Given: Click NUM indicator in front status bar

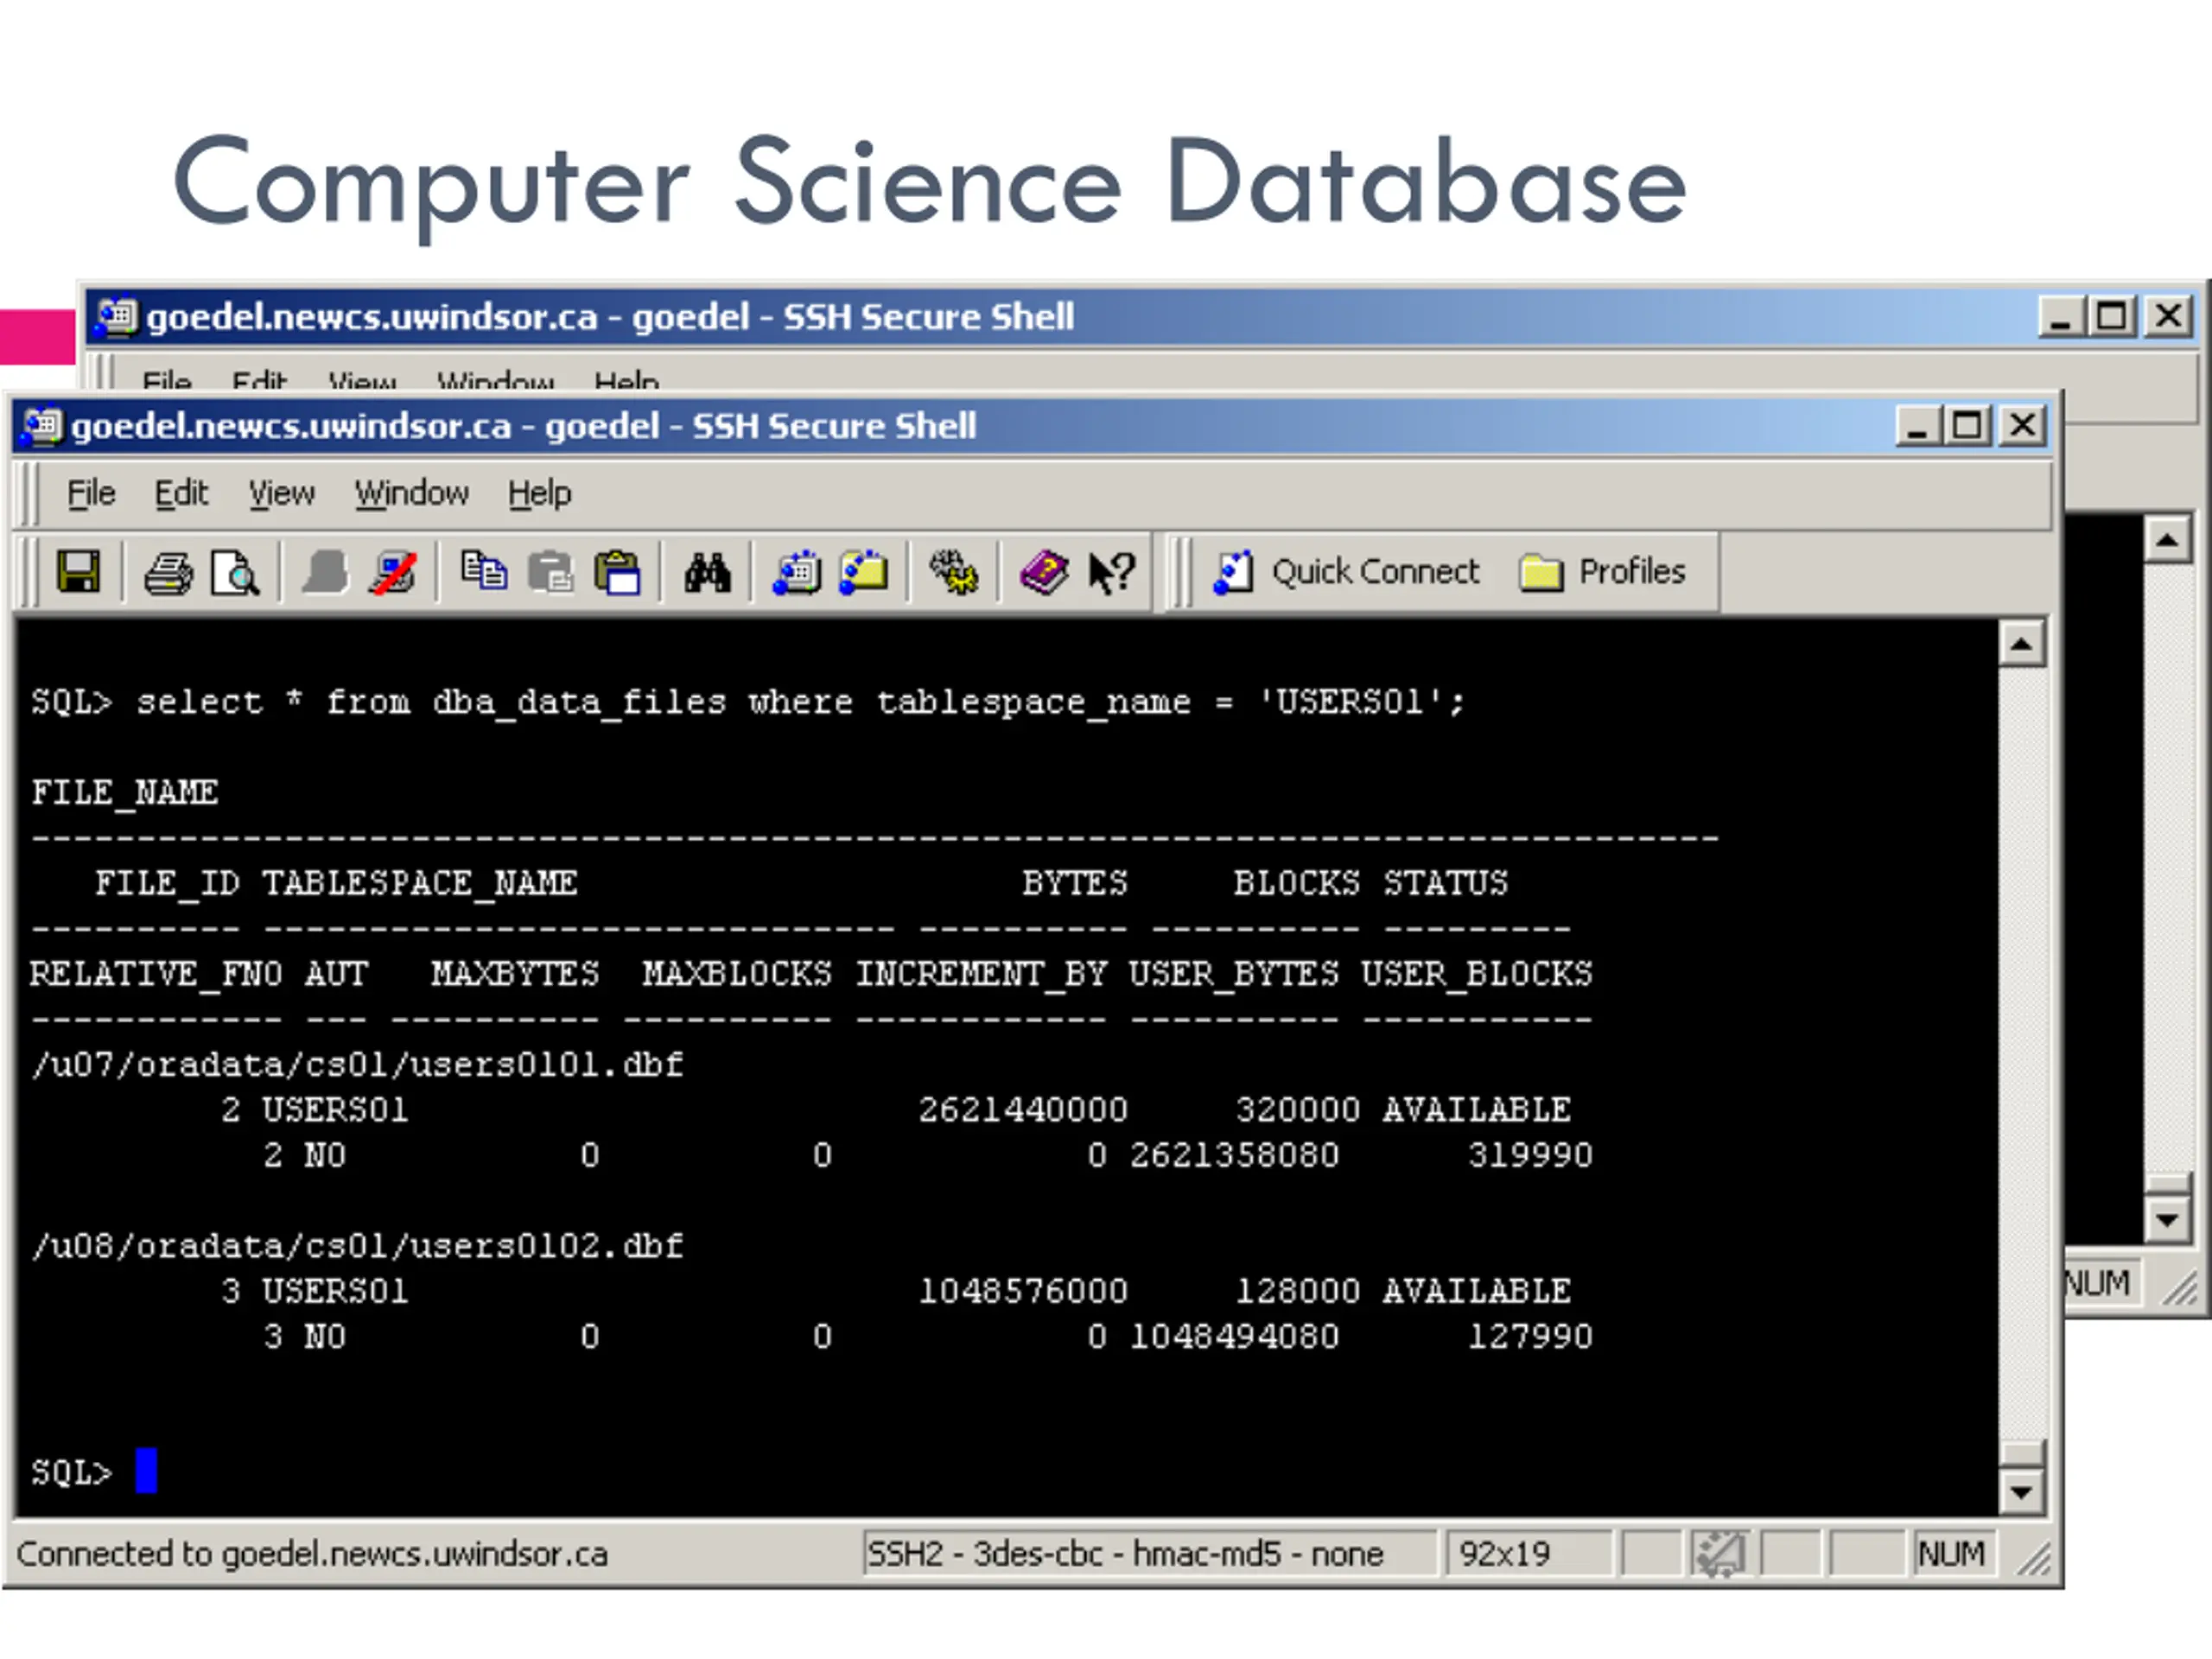Looking at the screenshot, I should click(1951, 1554).
